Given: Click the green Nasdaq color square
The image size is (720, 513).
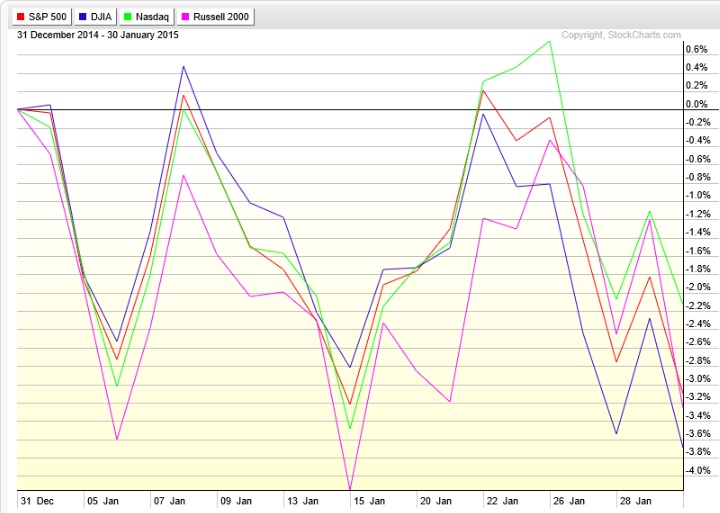Looking at the screenshot, I should (x=128, y=17).
